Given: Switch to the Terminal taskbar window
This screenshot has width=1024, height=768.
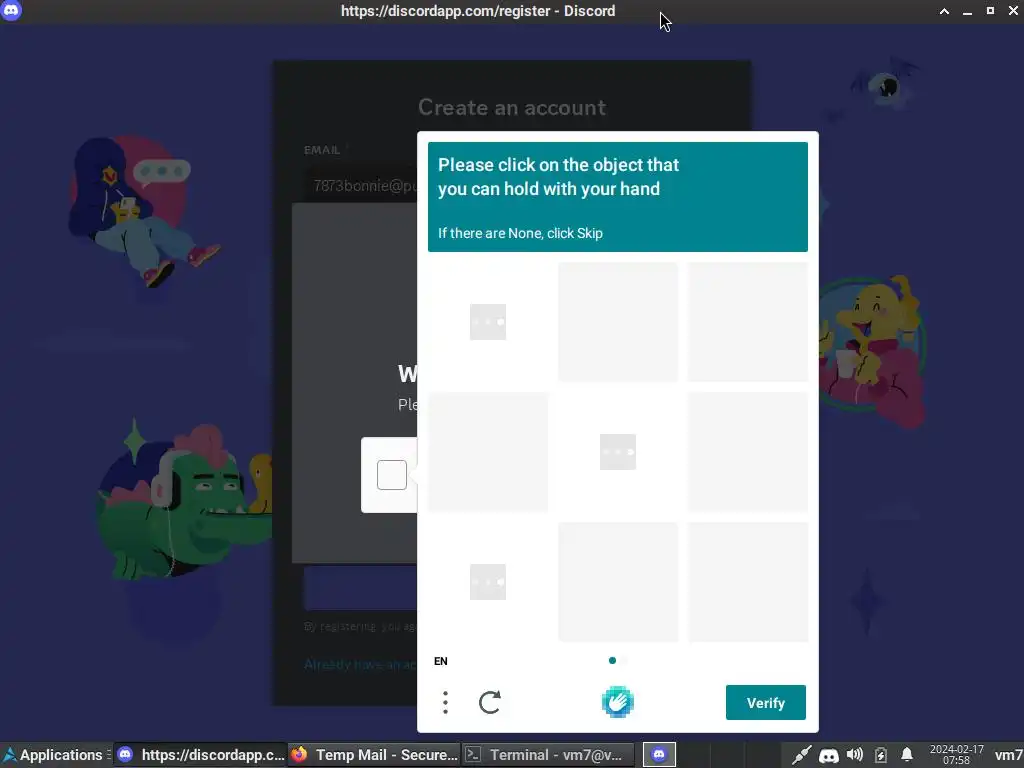Looking at the screenshot, I should click(x=548, y=755).
